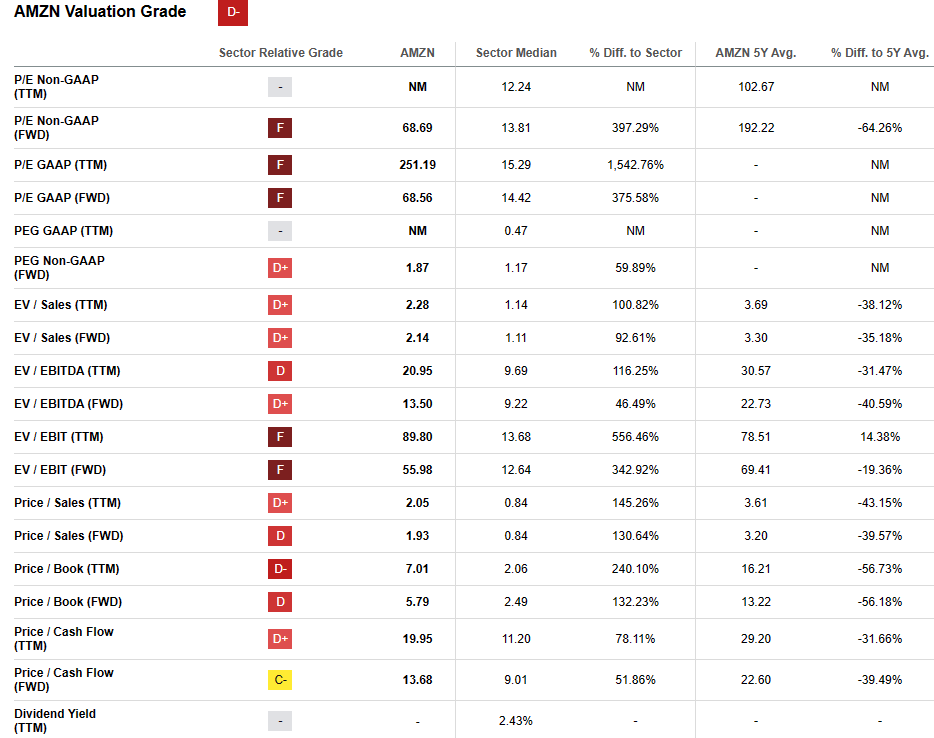The height and width of the screenshot is (738, 934).
Task: Click the % Diff. to 5Y Avg. column header
Action: coord(879,53)
